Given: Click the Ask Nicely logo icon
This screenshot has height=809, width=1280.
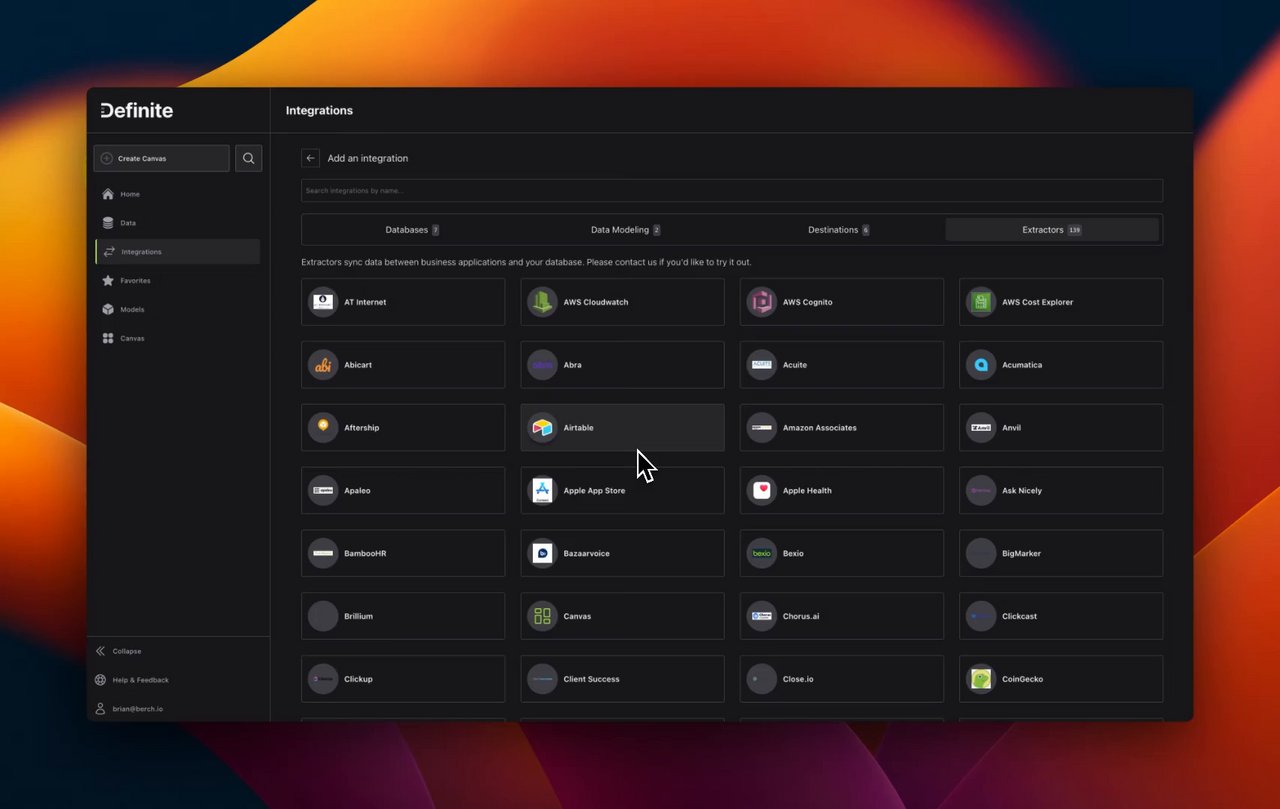Looking at the screenshot, I should (981, 491).
